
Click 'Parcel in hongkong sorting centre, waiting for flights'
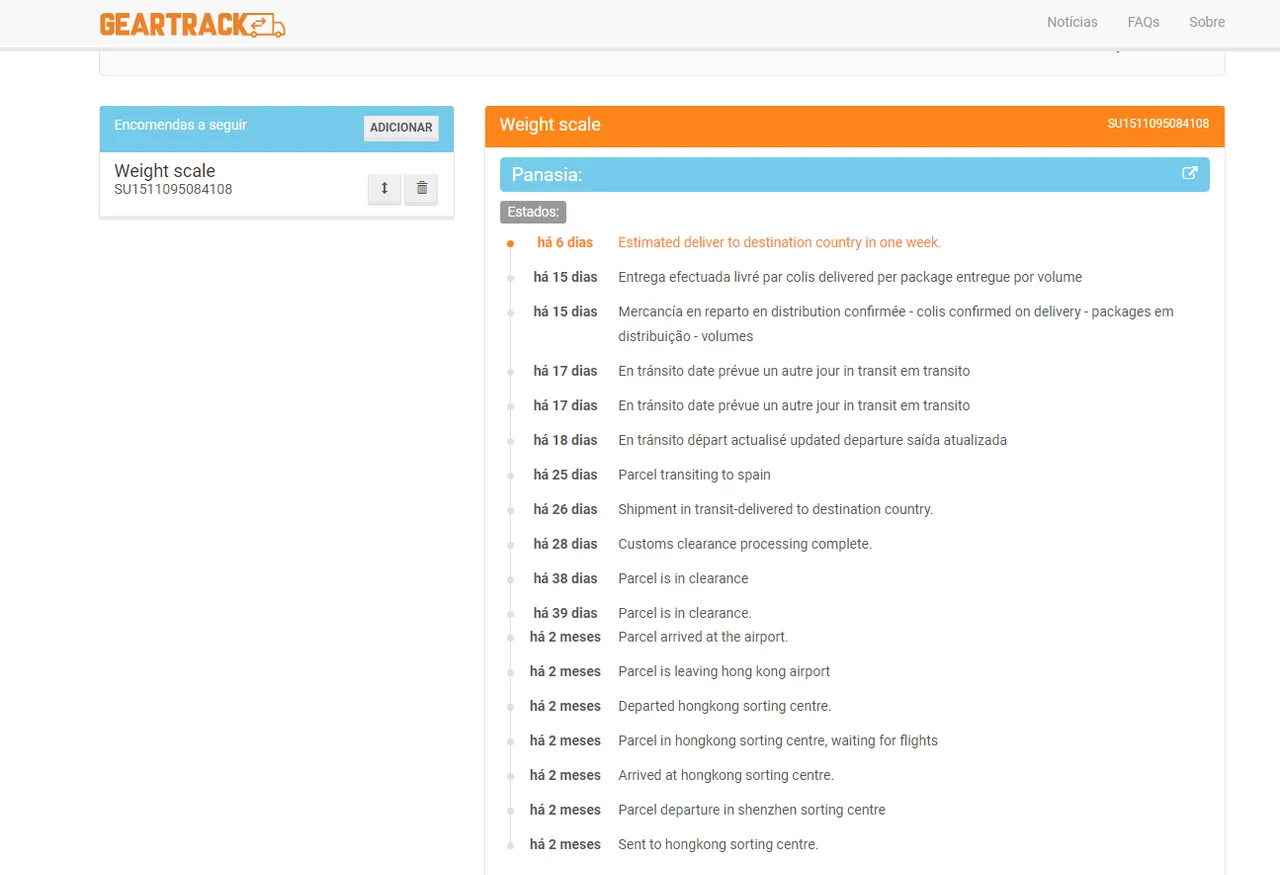[778, 741]
